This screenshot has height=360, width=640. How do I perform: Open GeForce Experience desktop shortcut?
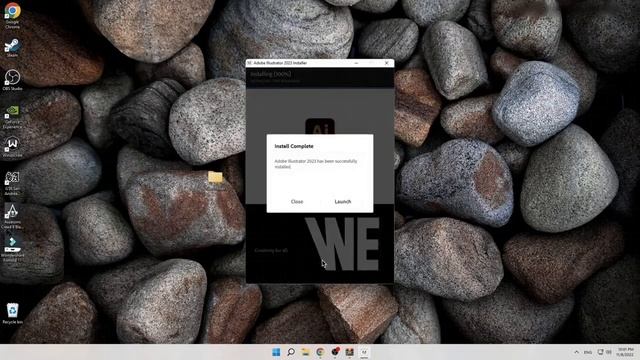coord(12,118)
